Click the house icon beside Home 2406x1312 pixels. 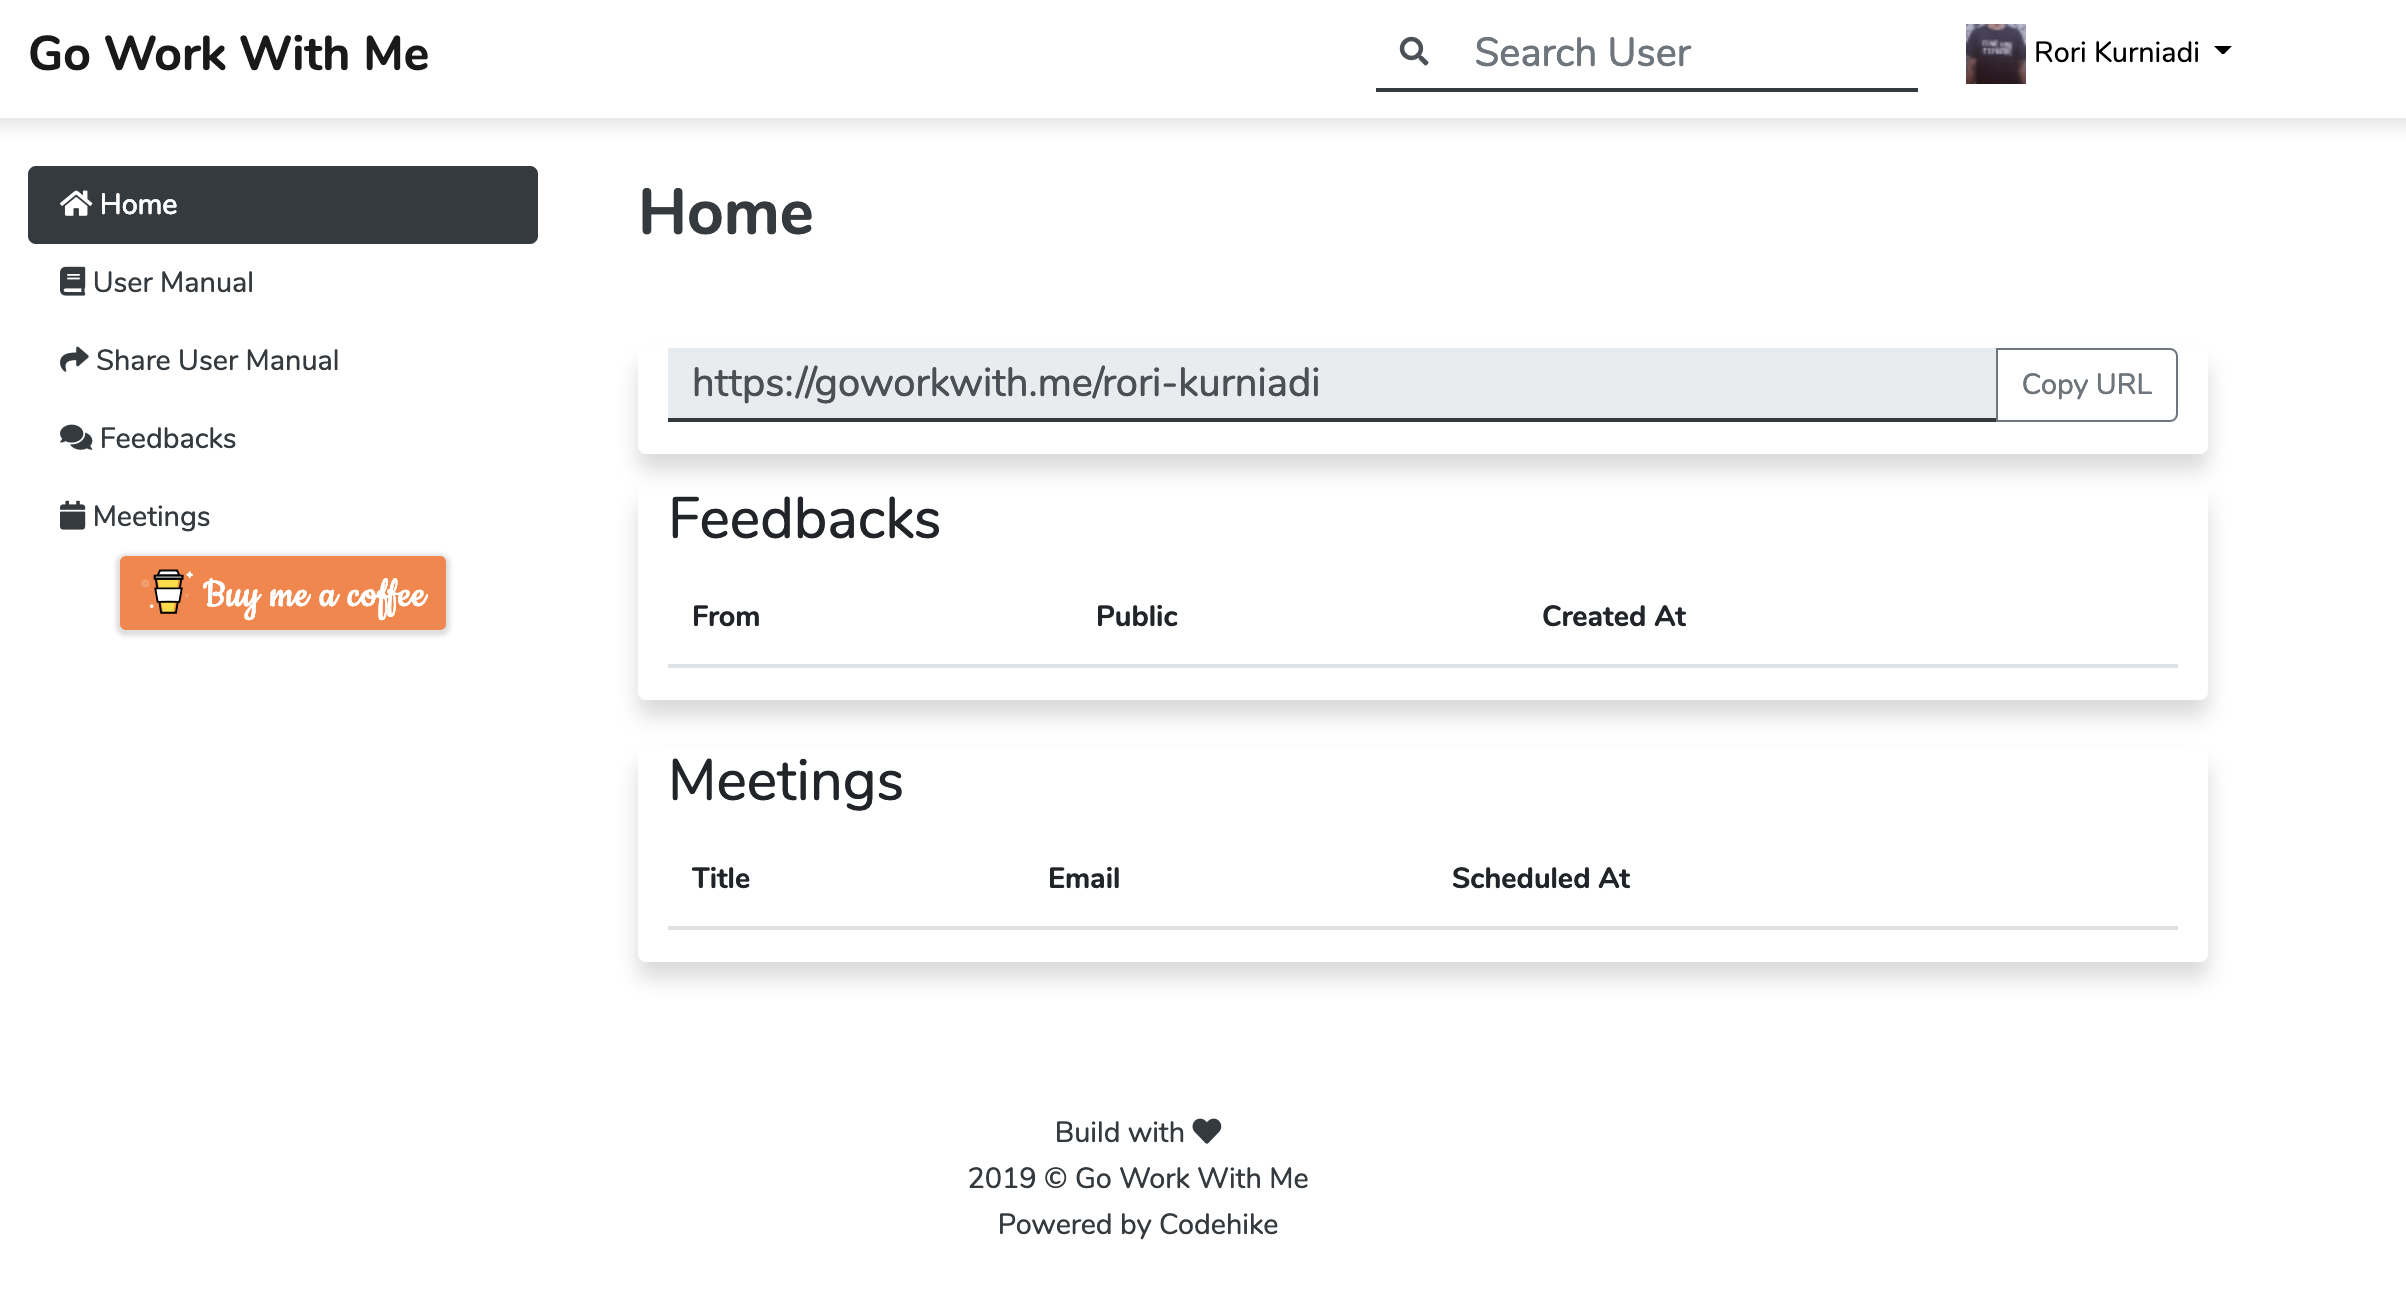tap(76, 204)
